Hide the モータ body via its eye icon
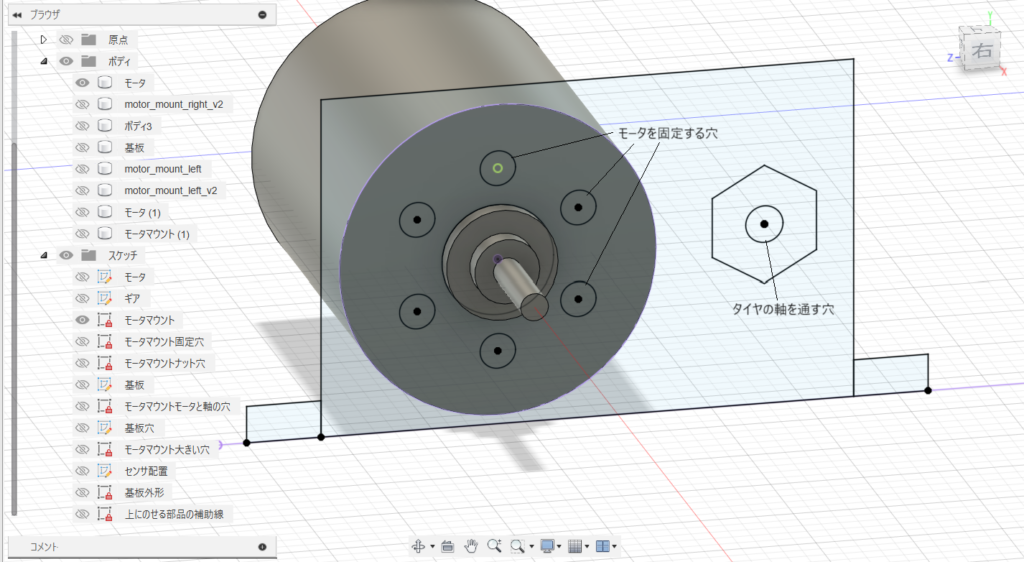The width and height of the screenshot is (1024, 562). pos(82,82)
